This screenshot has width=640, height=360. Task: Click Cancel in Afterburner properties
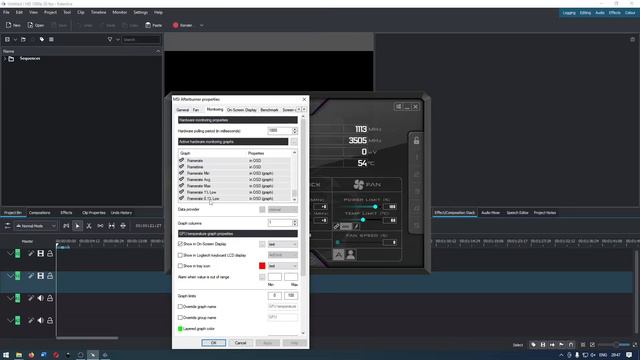tap(240, 343)
